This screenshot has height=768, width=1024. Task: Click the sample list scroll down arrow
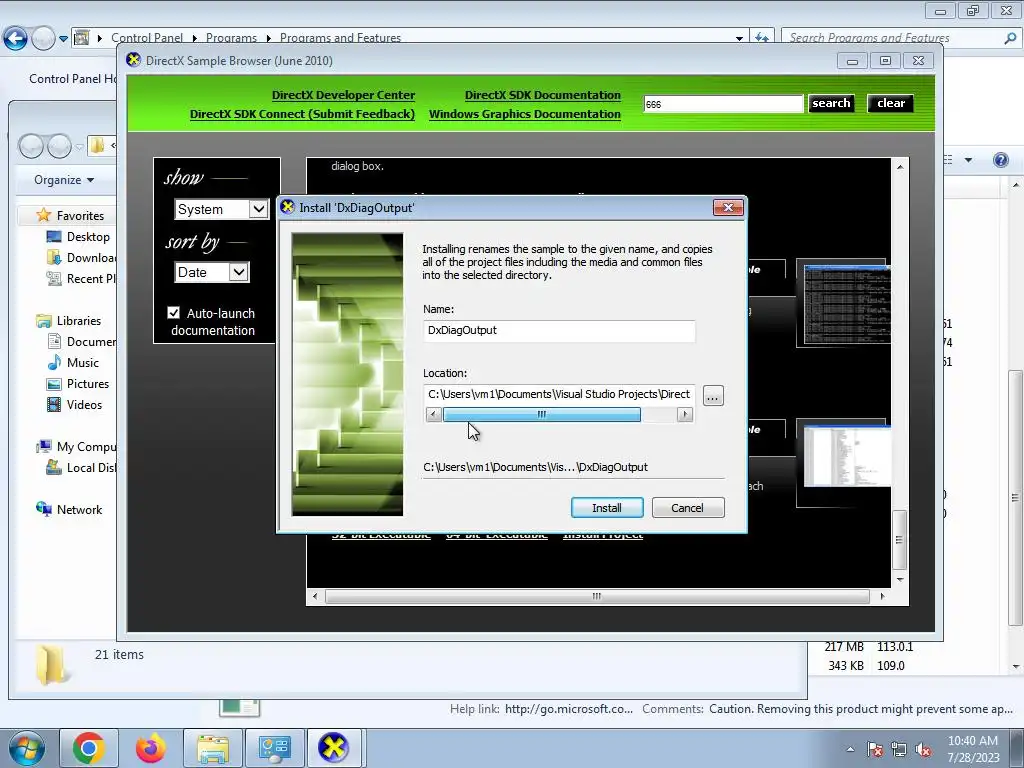pos(900,580)
